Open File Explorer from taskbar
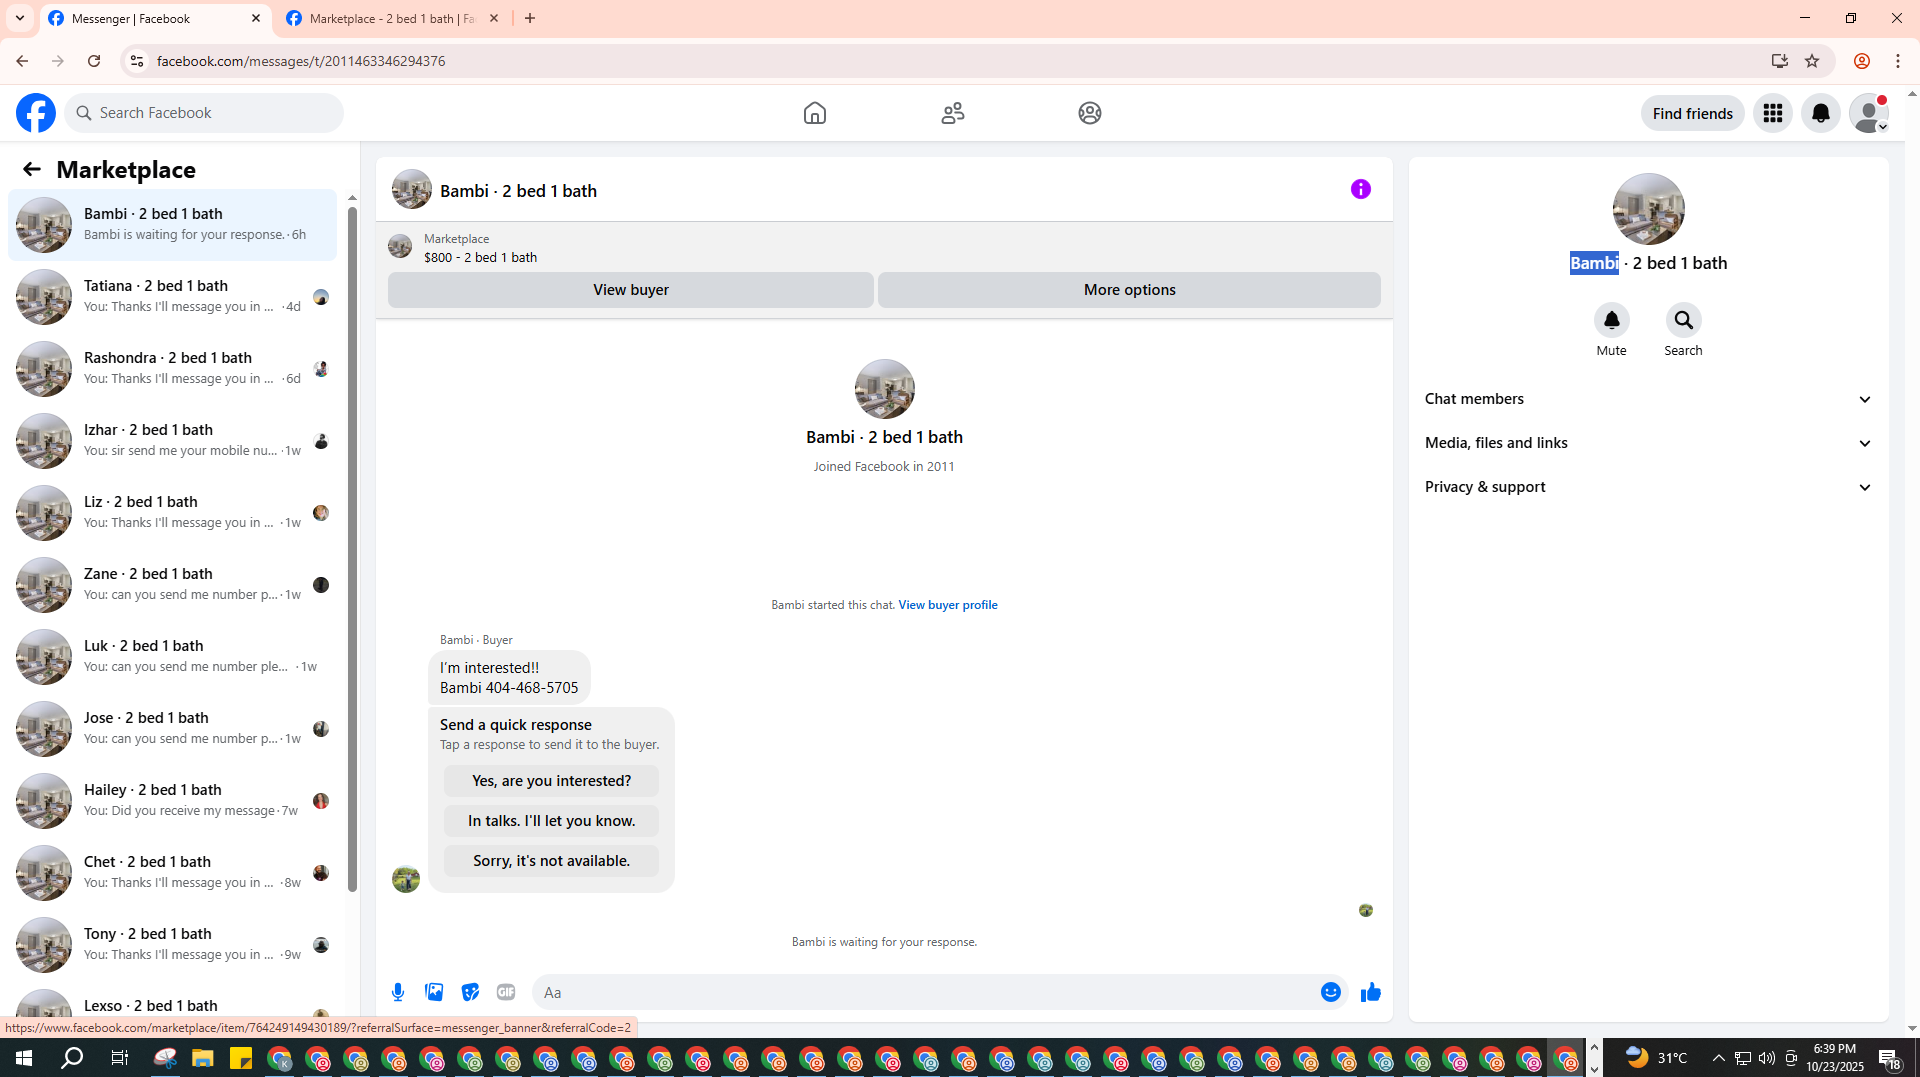This screenshot has height=1077, width=1920. pos(203,1058)
